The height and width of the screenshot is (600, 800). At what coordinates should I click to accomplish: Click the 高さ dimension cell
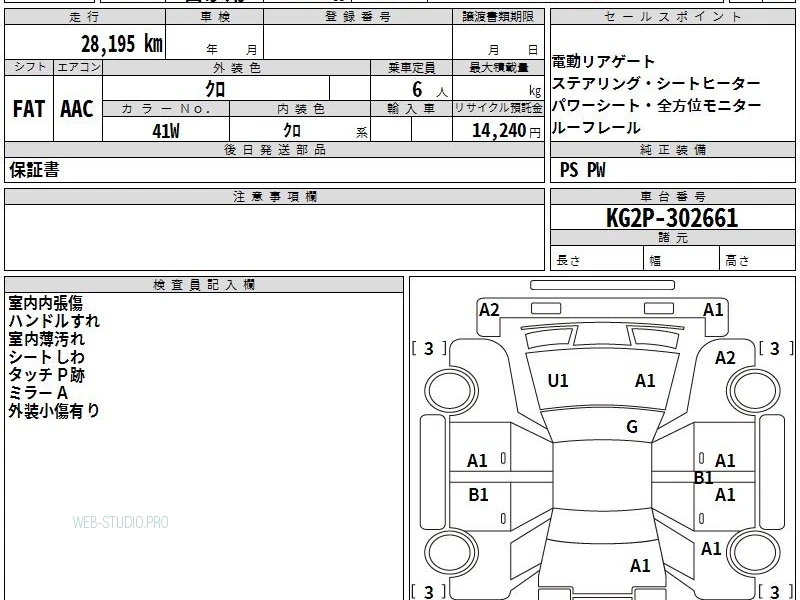[757, 260]
